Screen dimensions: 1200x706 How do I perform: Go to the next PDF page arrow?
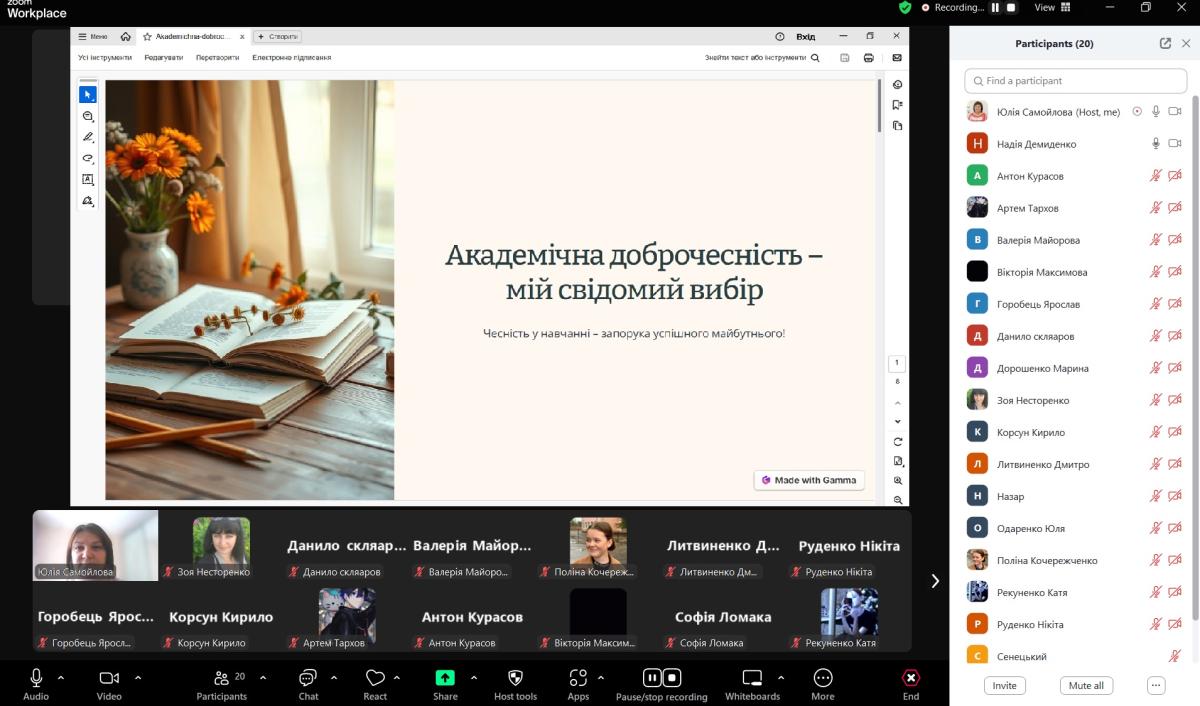[898, 421]
